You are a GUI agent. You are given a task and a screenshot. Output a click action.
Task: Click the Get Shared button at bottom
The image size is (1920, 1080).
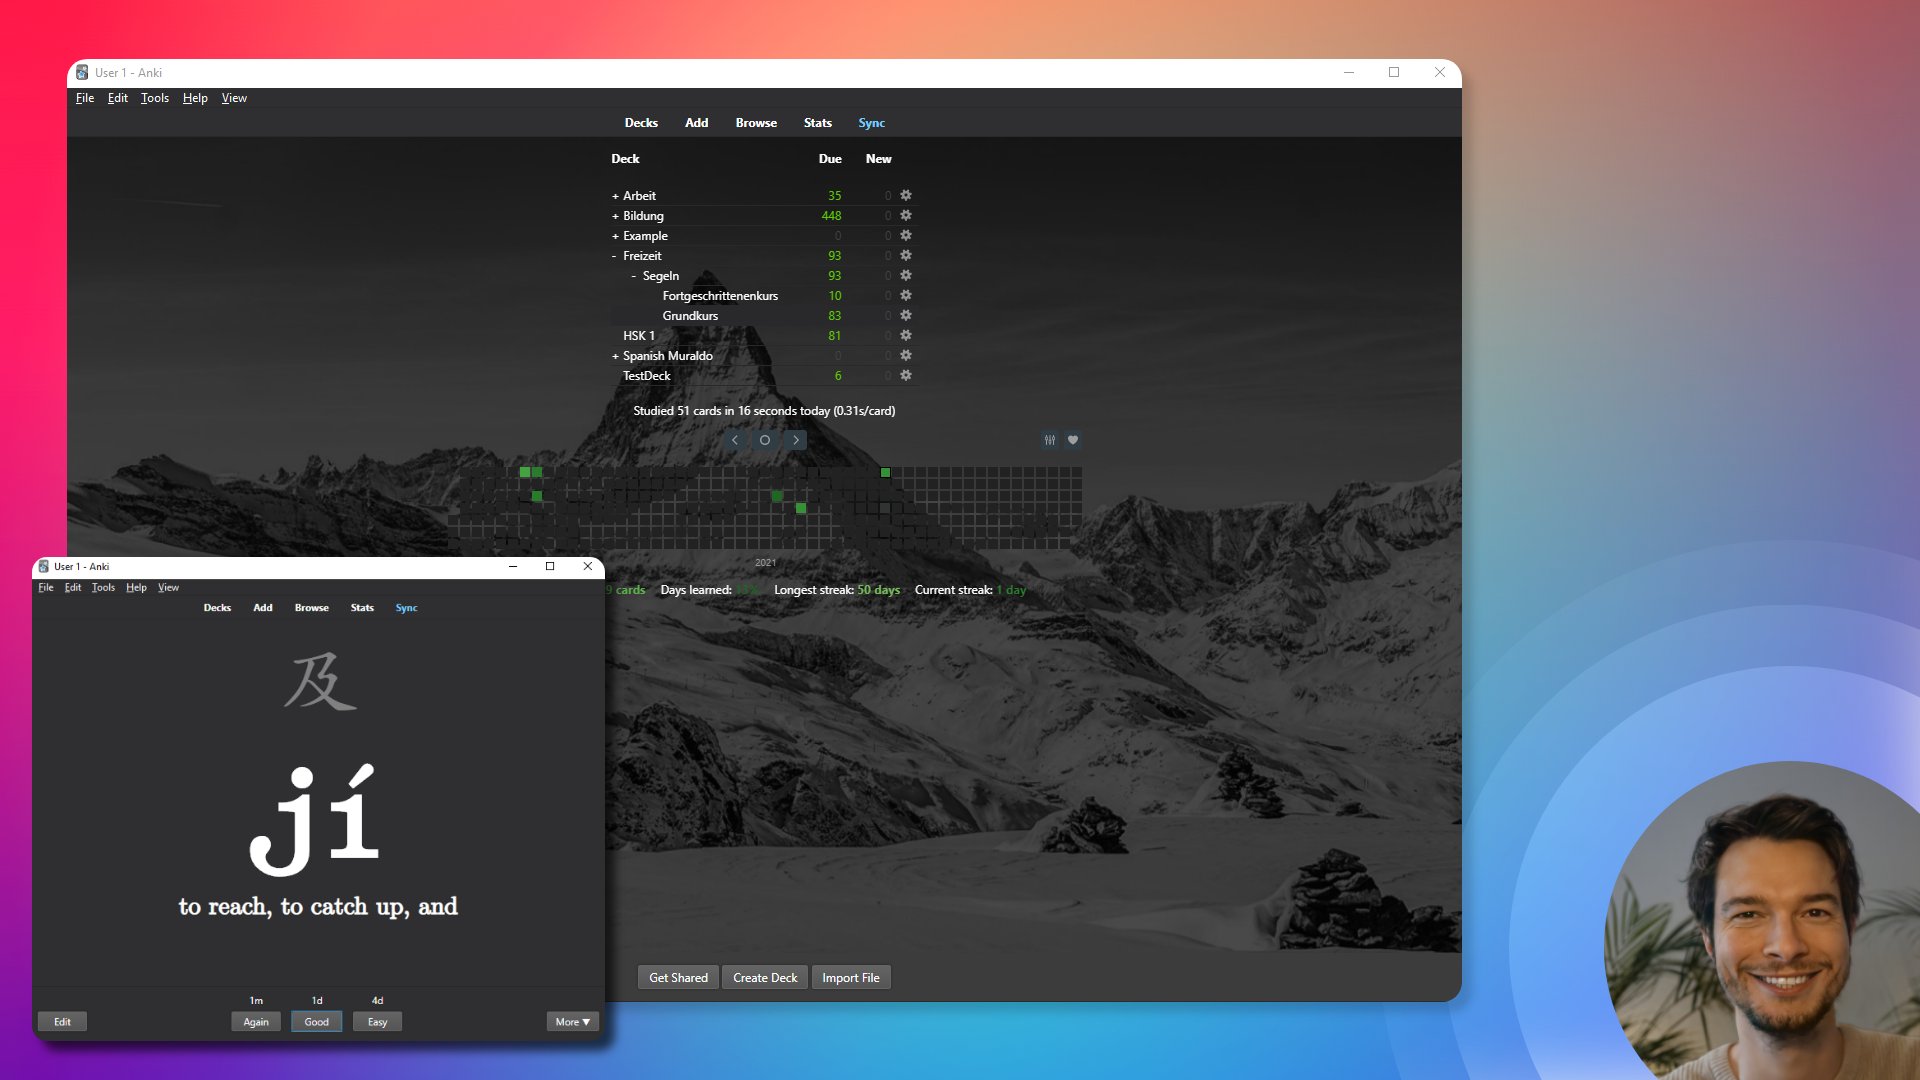(678, 977)
